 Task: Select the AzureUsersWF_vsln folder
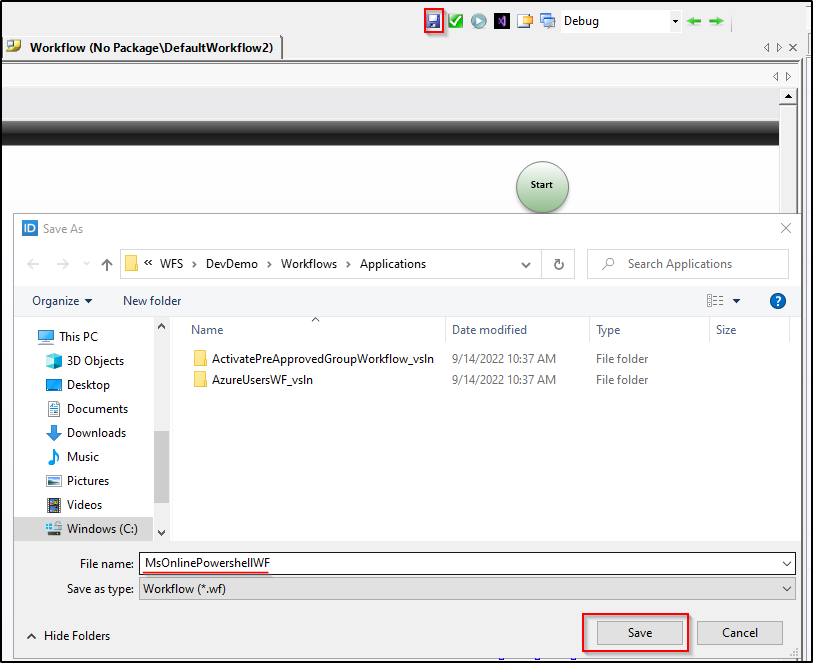264,379
